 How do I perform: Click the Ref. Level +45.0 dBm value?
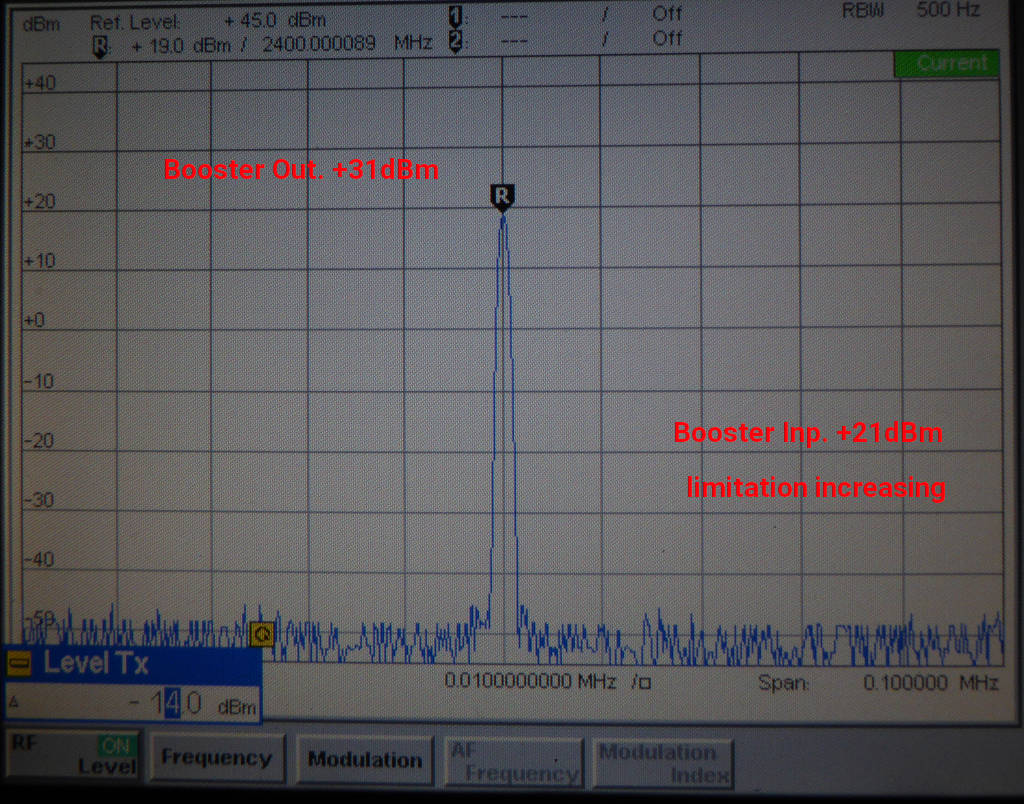275,21
